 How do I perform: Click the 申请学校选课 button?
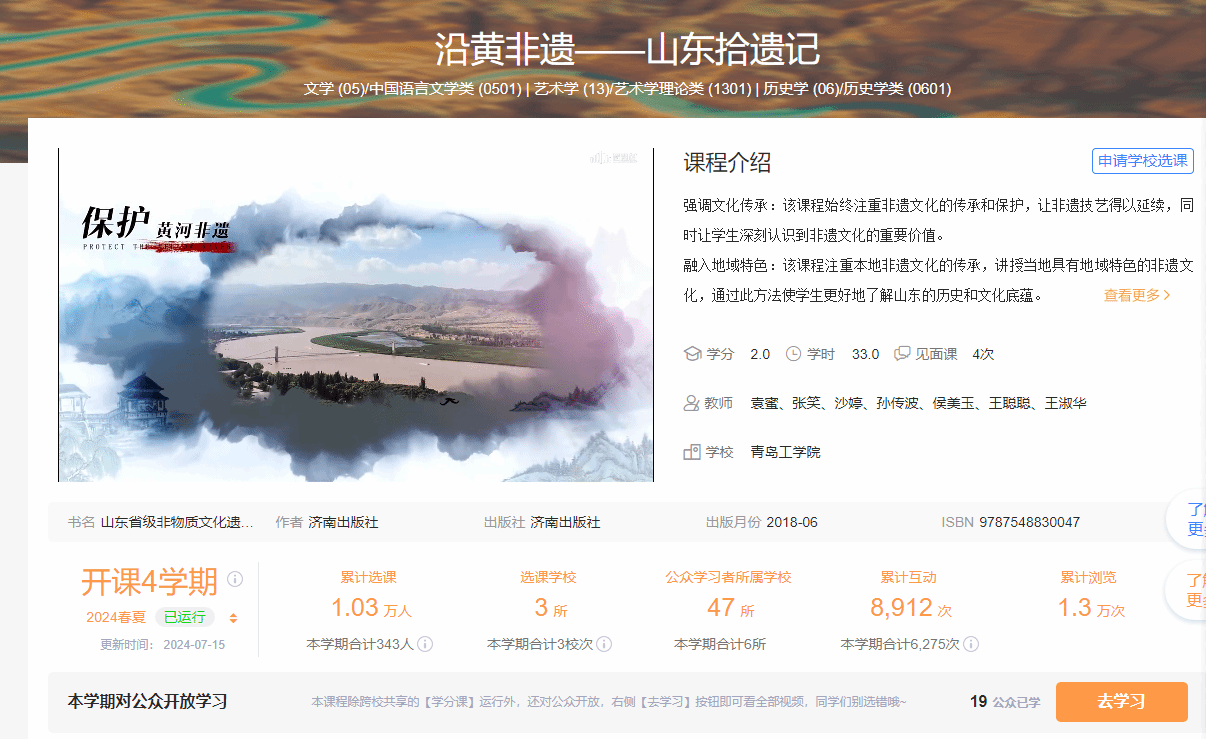tap(1142, 161)
